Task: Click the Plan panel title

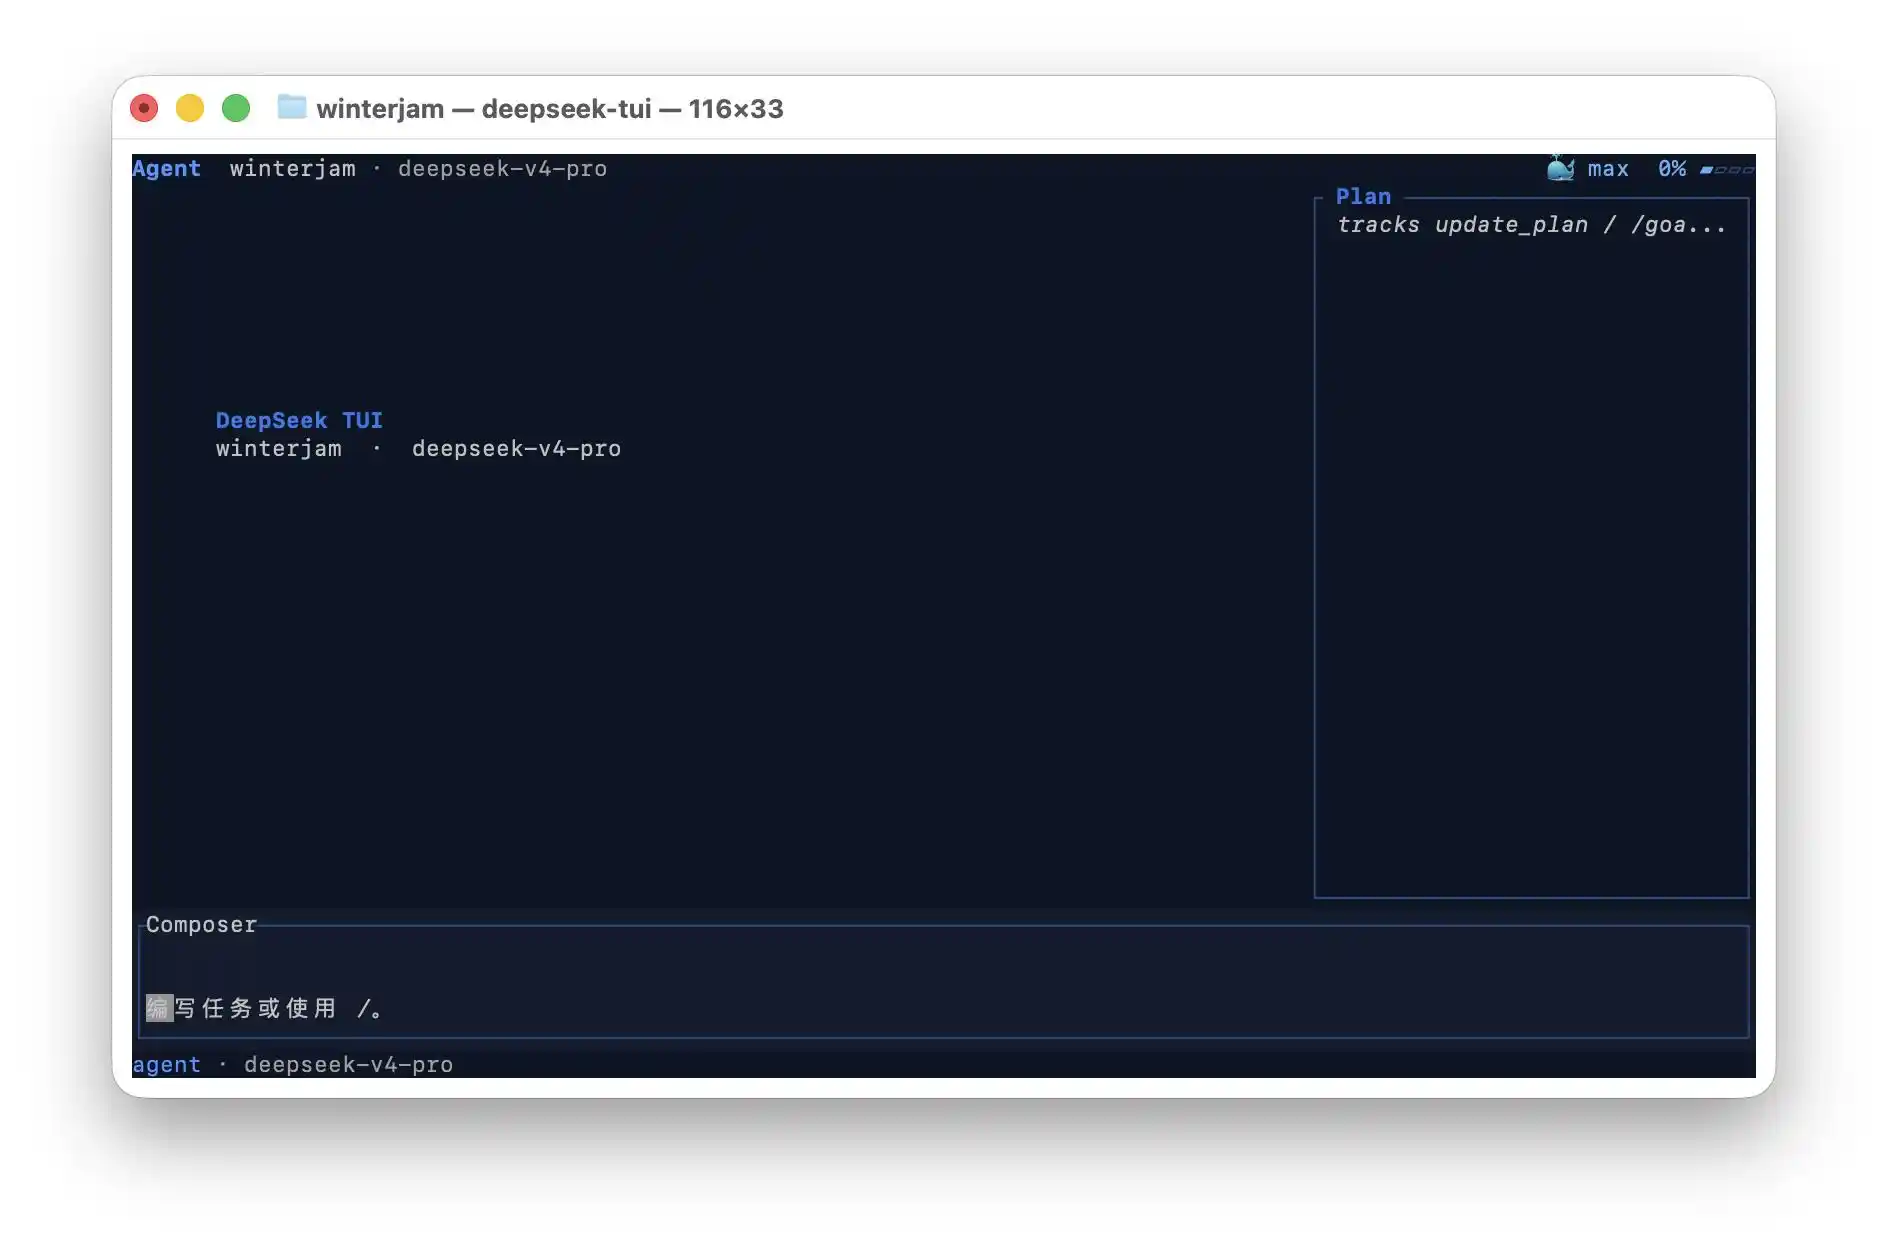Action: pyautogui.click(x=1363, y=196)
